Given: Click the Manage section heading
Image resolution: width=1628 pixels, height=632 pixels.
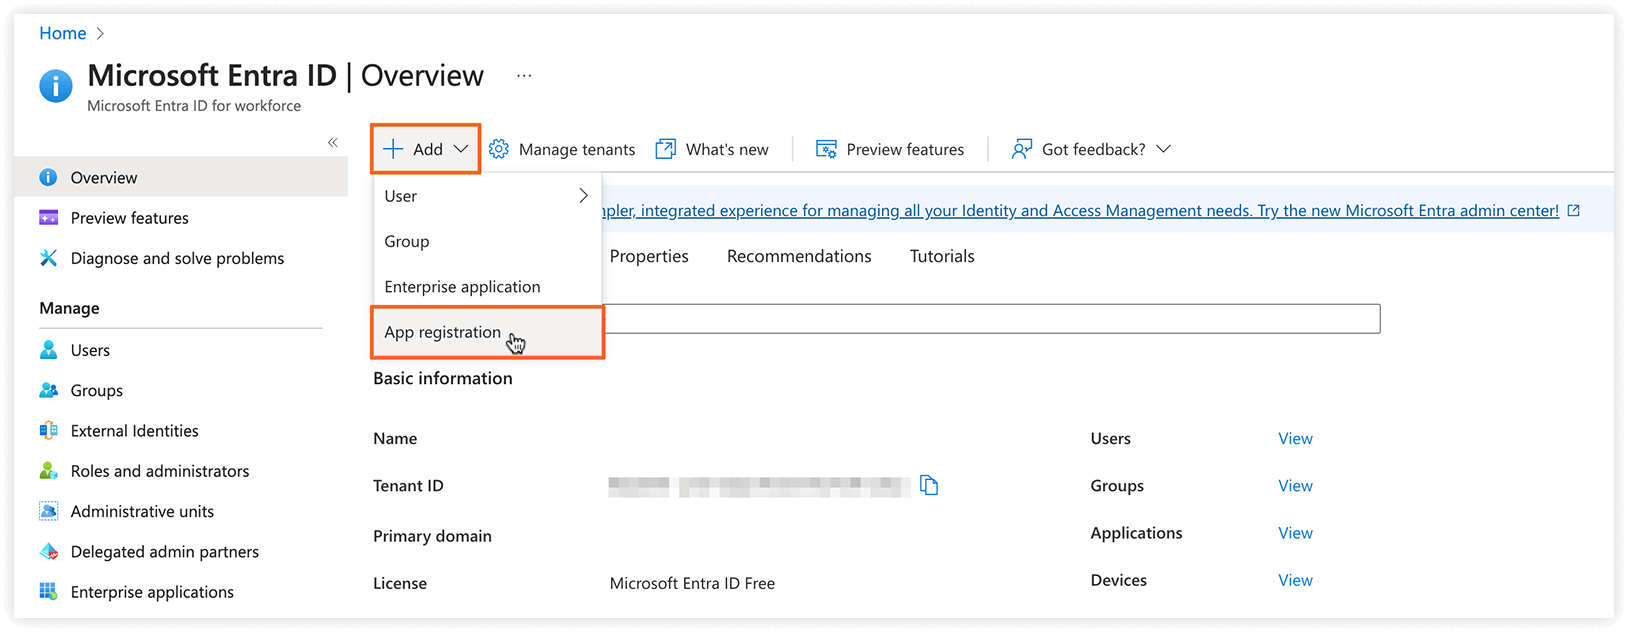Looking at the screenshot, I should pos(69,308).
